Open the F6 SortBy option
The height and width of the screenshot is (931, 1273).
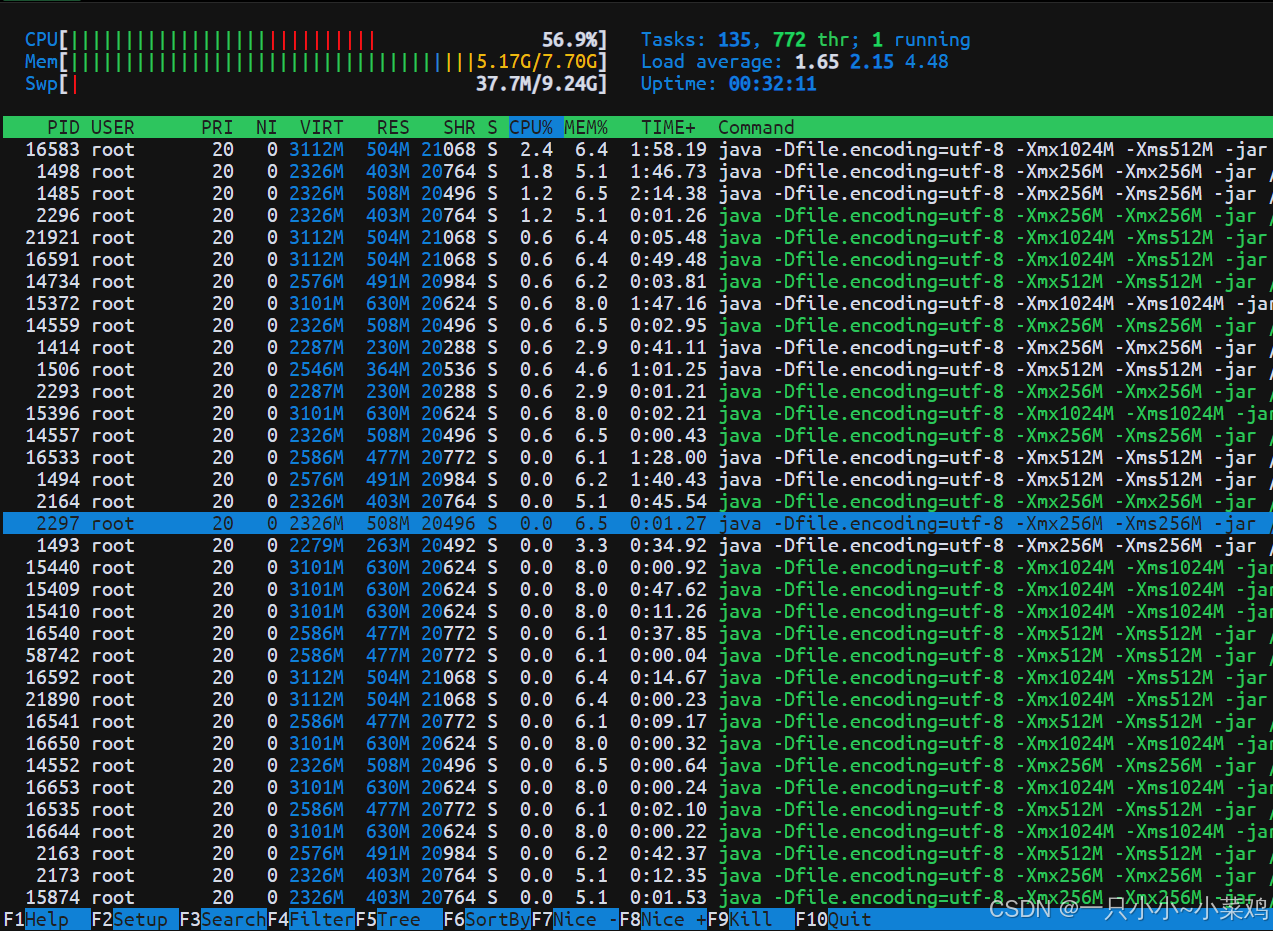pyautogui.click(x=486, y=920)
